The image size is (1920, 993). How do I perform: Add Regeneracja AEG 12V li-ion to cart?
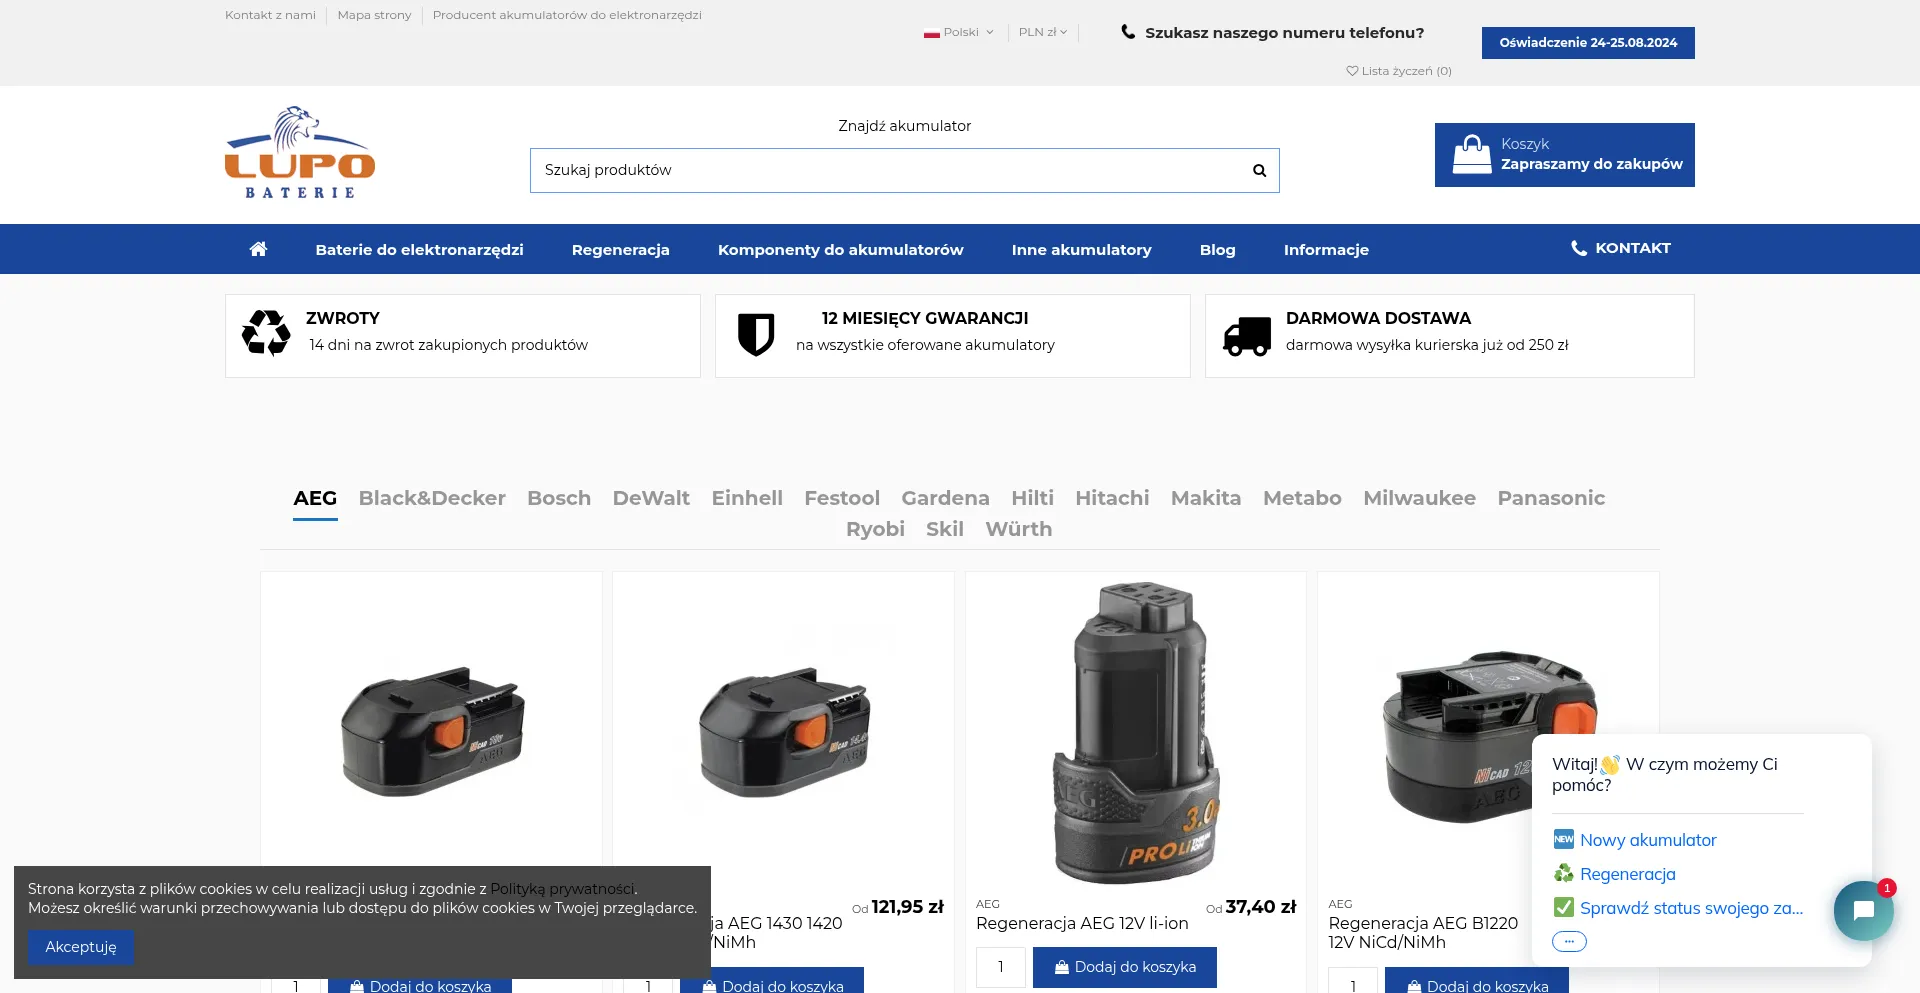[x=1125, y=967]
